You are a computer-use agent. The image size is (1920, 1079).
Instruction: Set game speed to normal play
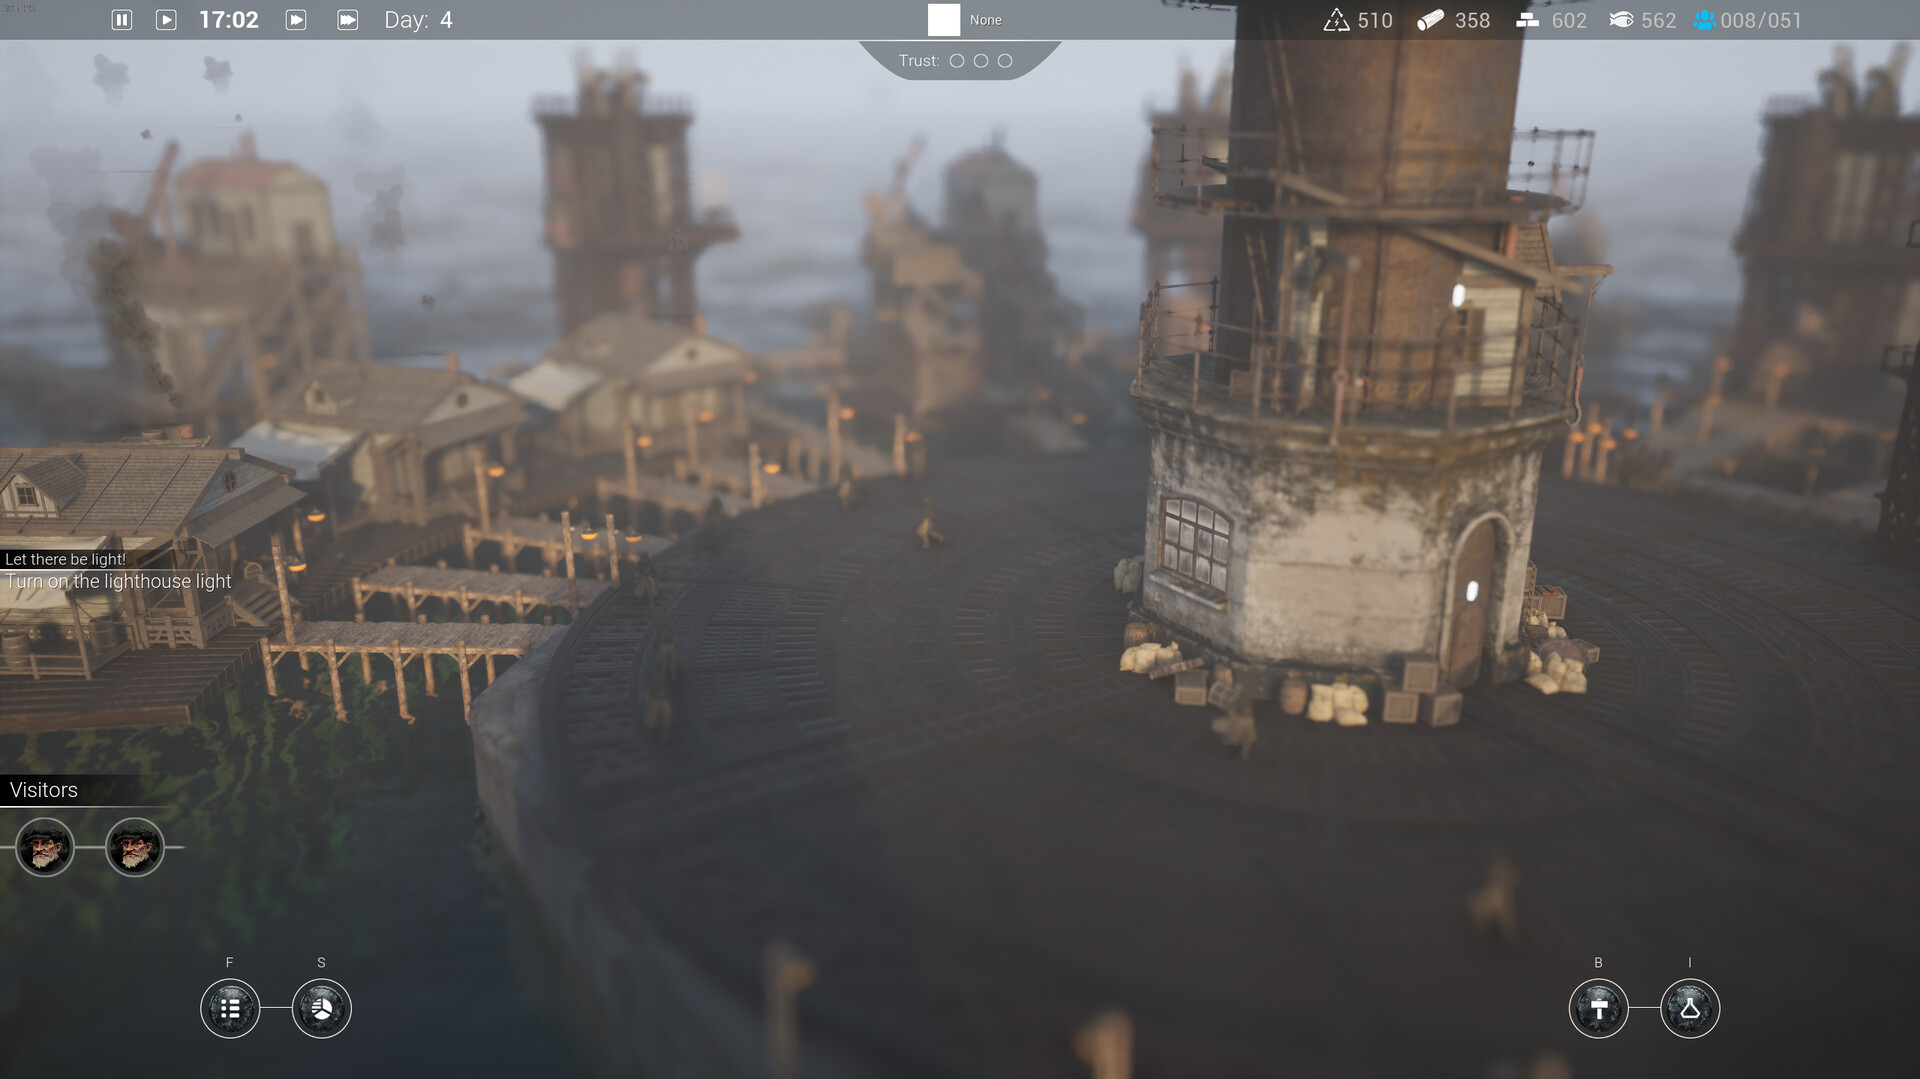166,20
